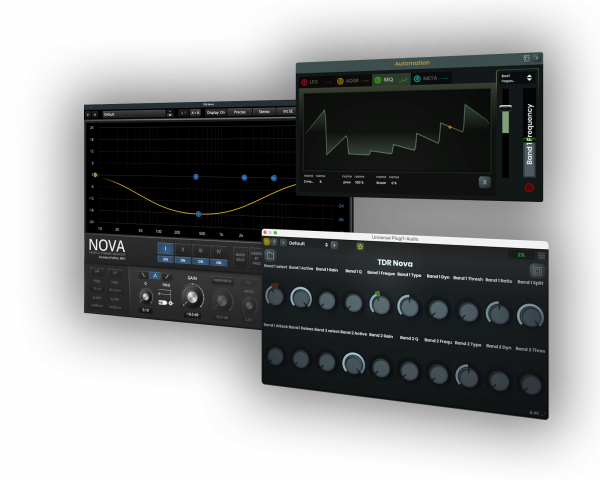Click the Band 1 Ratio knob
The image size is (600, 480).
pos(498,313)
